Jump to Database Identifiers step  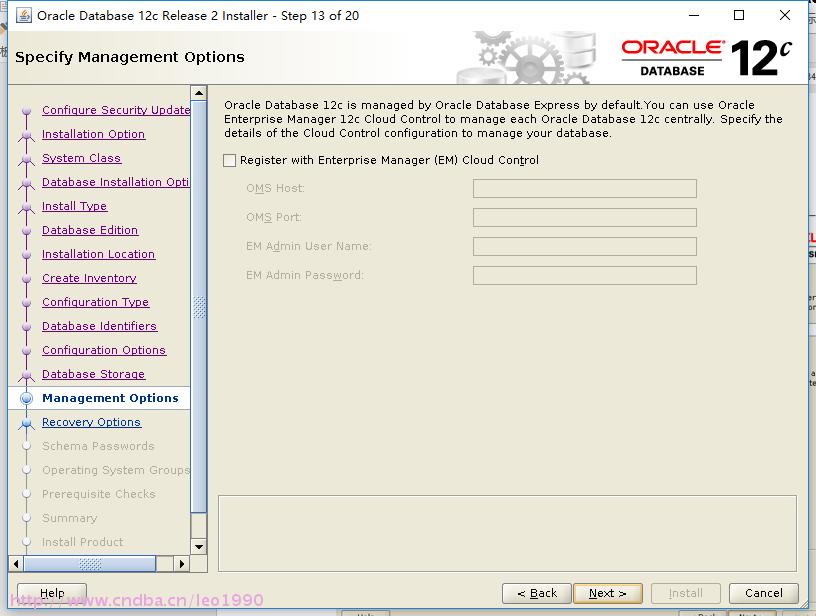click(x=99, y=326)
